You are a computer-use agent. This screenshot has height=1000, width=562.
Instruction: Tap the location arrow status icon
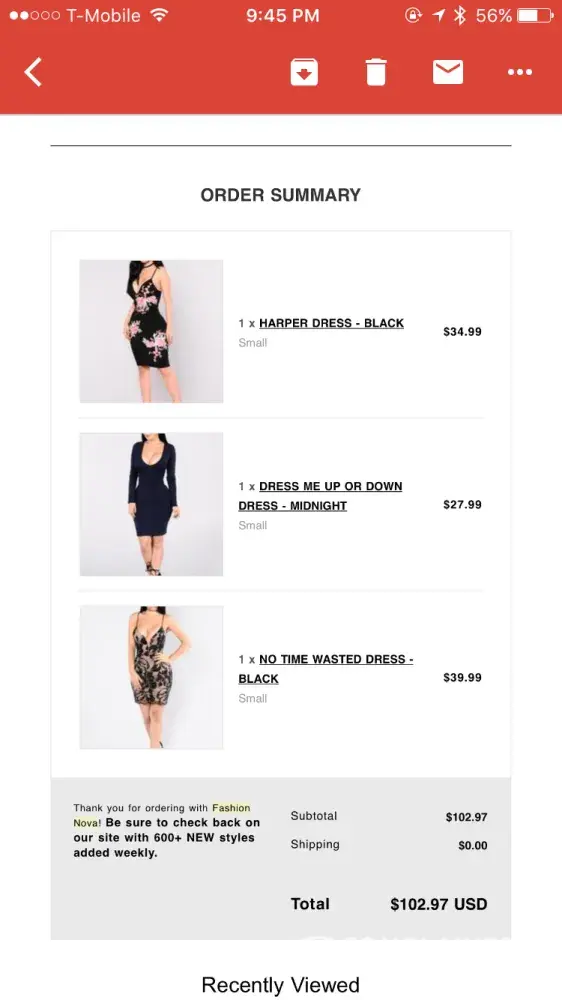tap(438, 15)
